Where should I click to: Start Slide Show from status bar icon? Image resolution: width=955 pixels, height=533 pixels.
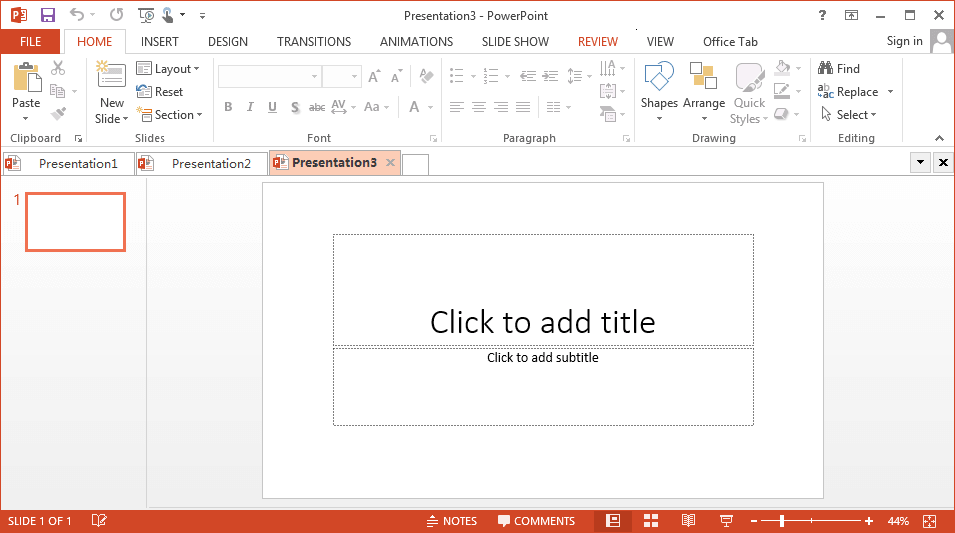coord(727,521)
